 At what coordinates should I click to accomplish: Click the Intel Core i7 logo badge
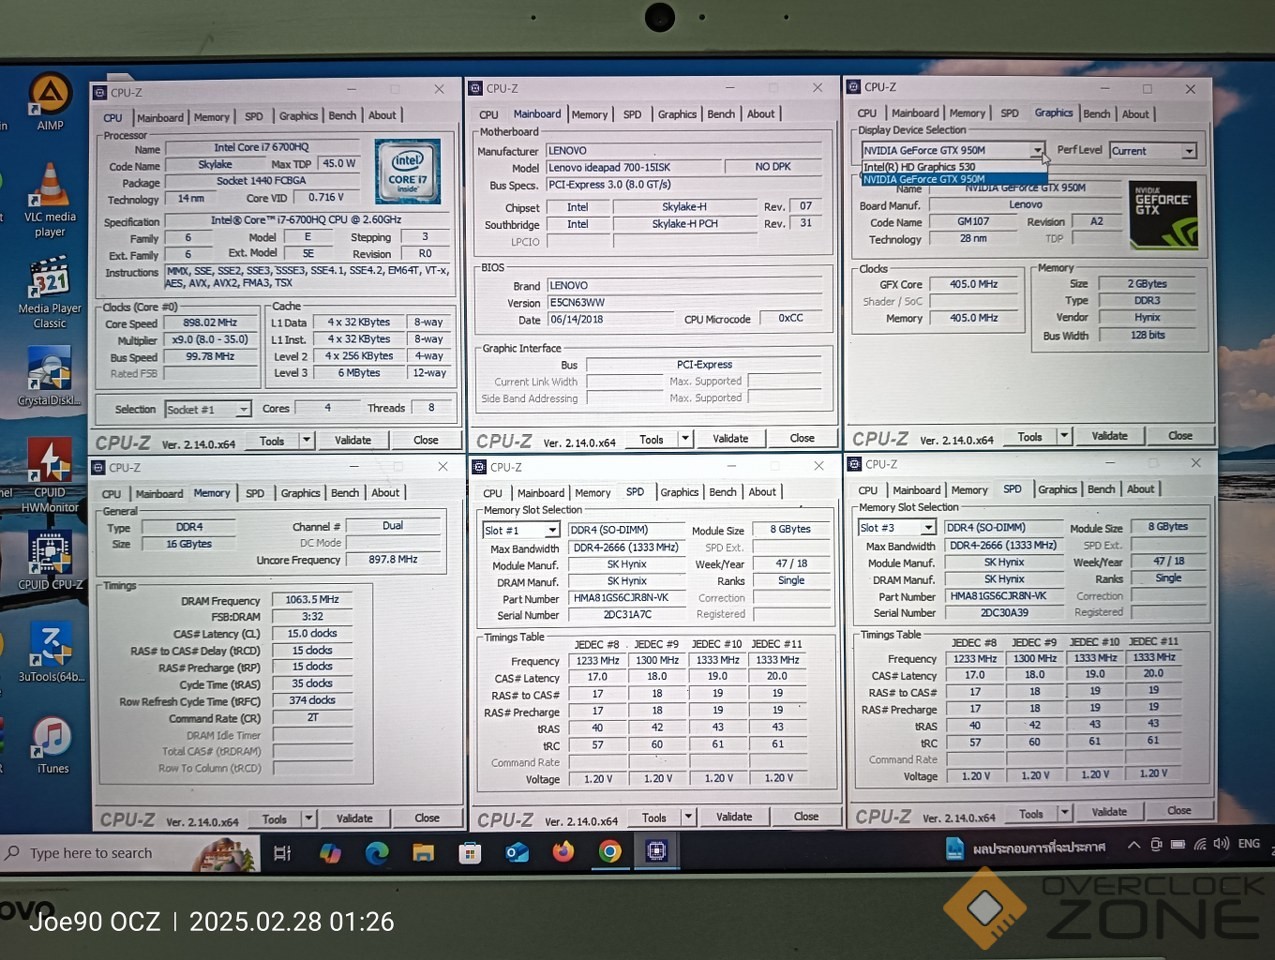(407, 172)
